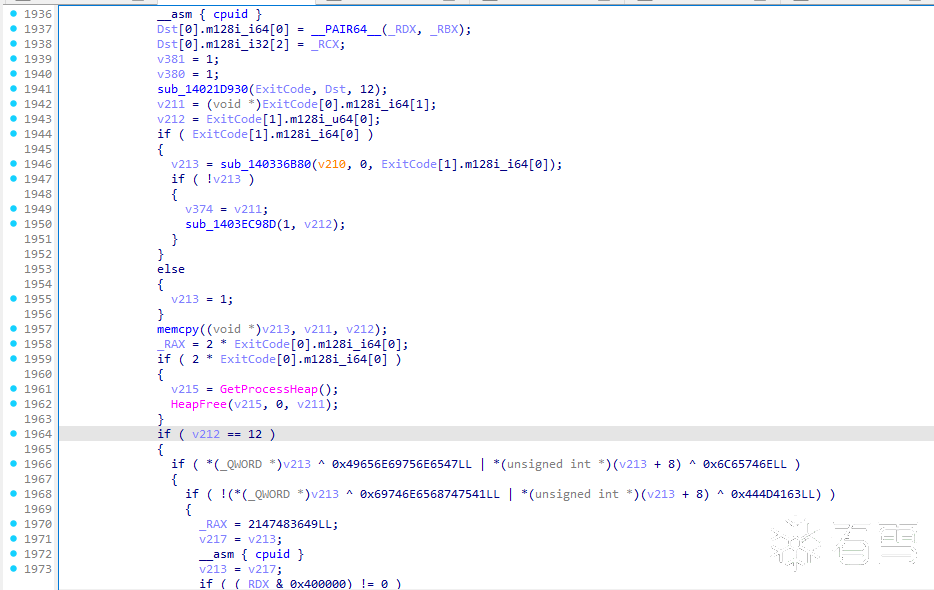The image size is (934, 590).
Task: Toggle breakpoint dot on line 1936
Action: point(14,13)
